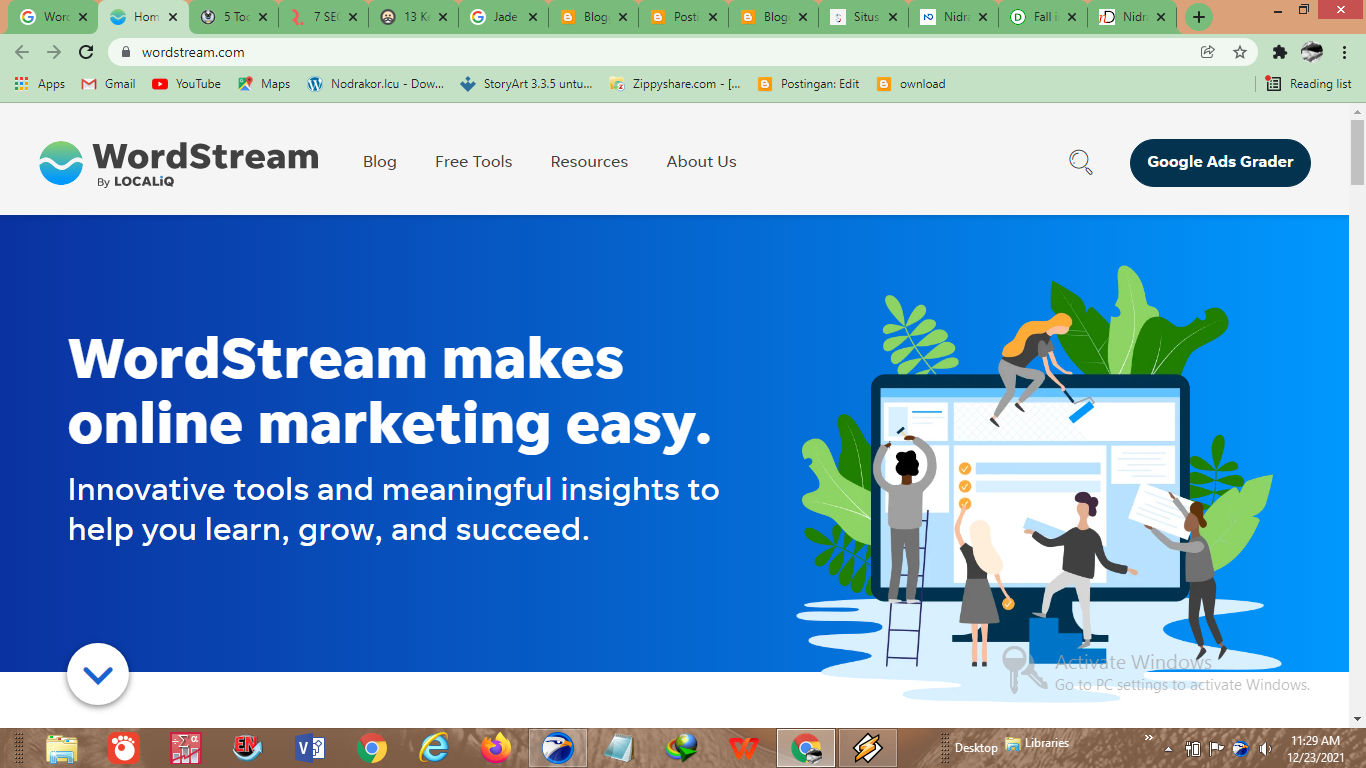
Task: Launch Firefox from the taskbar
Action: (x=496, y=748)
